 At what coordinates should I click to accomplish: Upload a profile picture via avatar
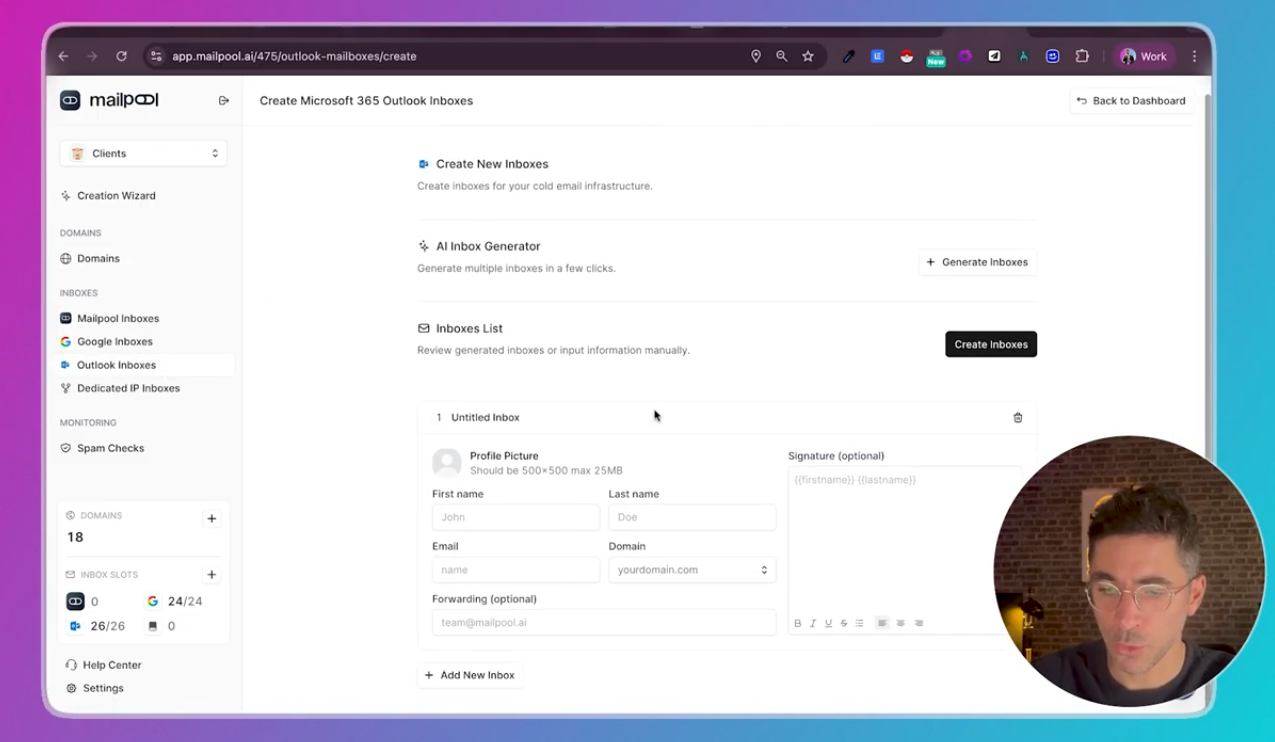(x=446, y=462)
